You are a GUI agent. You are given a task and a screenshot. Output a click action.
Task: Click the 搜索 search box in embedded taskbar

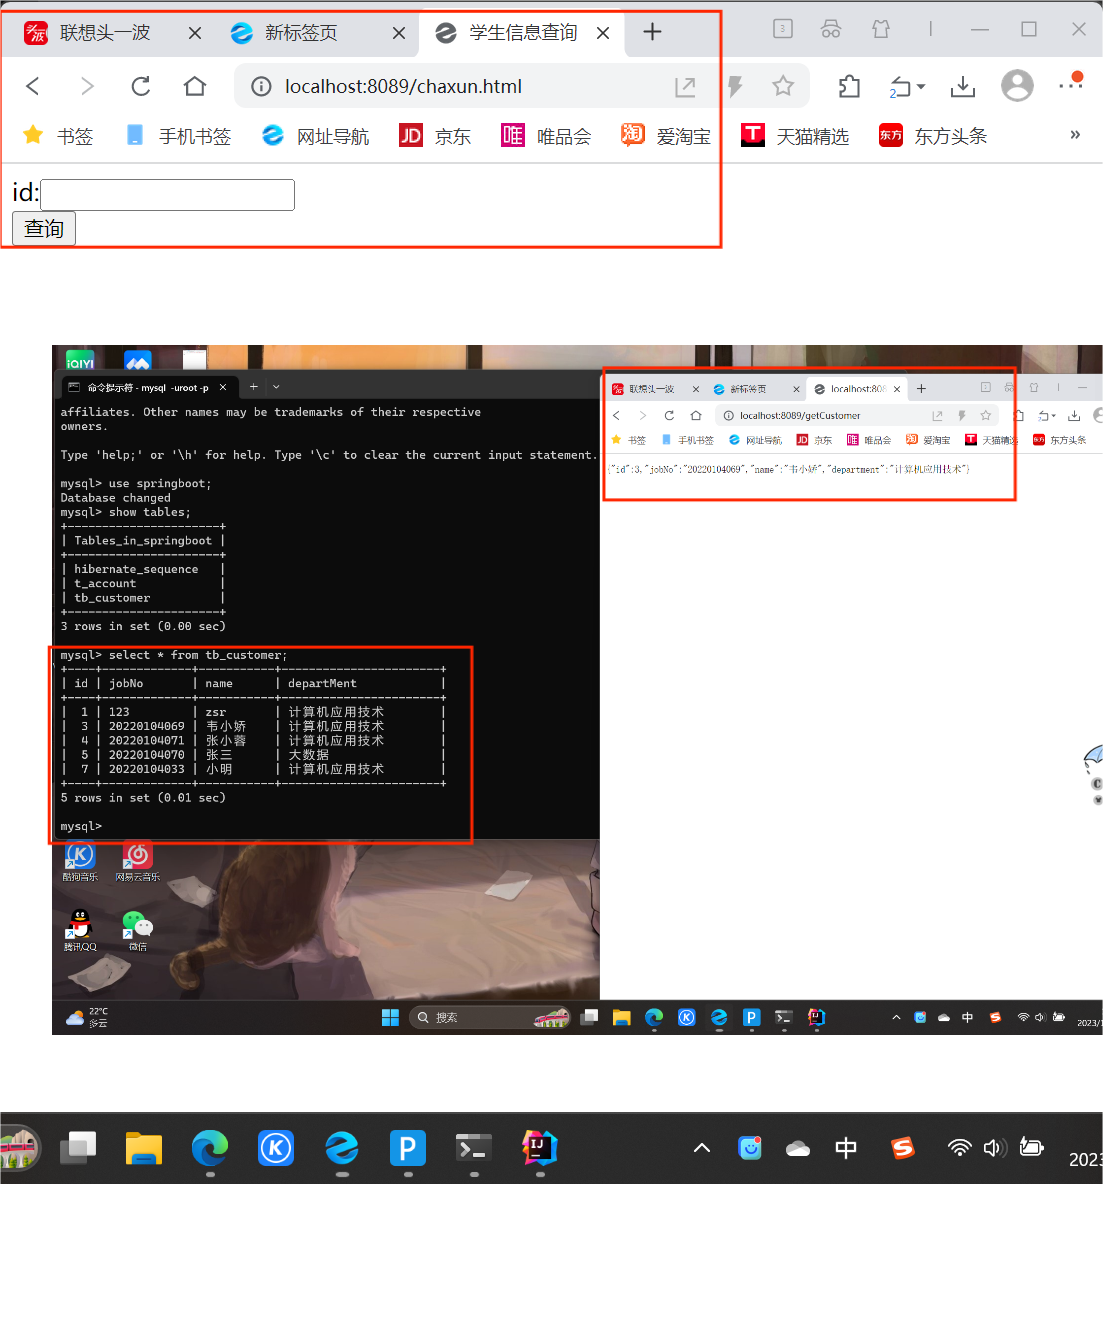[489, 1018]
